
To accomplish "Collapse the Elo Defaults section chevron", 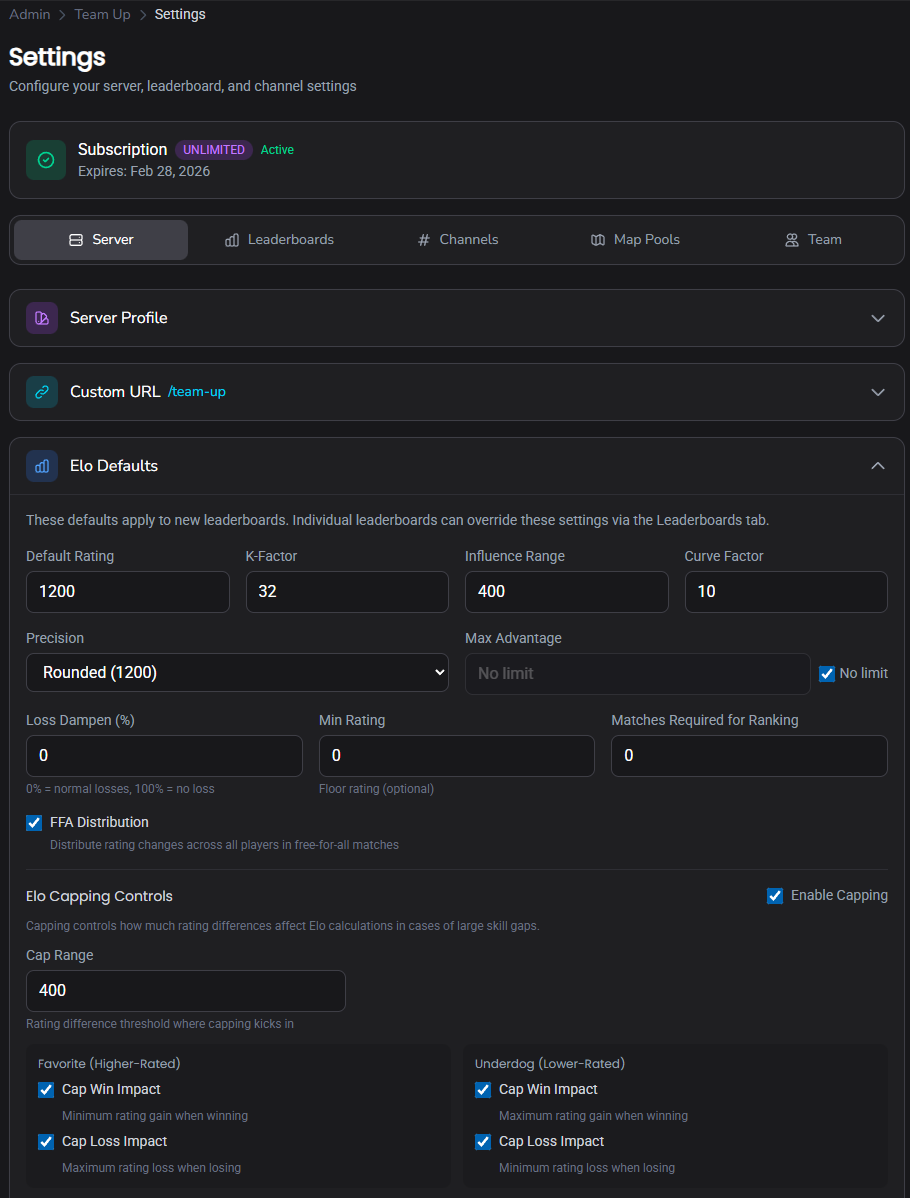I will coord(878,466).
